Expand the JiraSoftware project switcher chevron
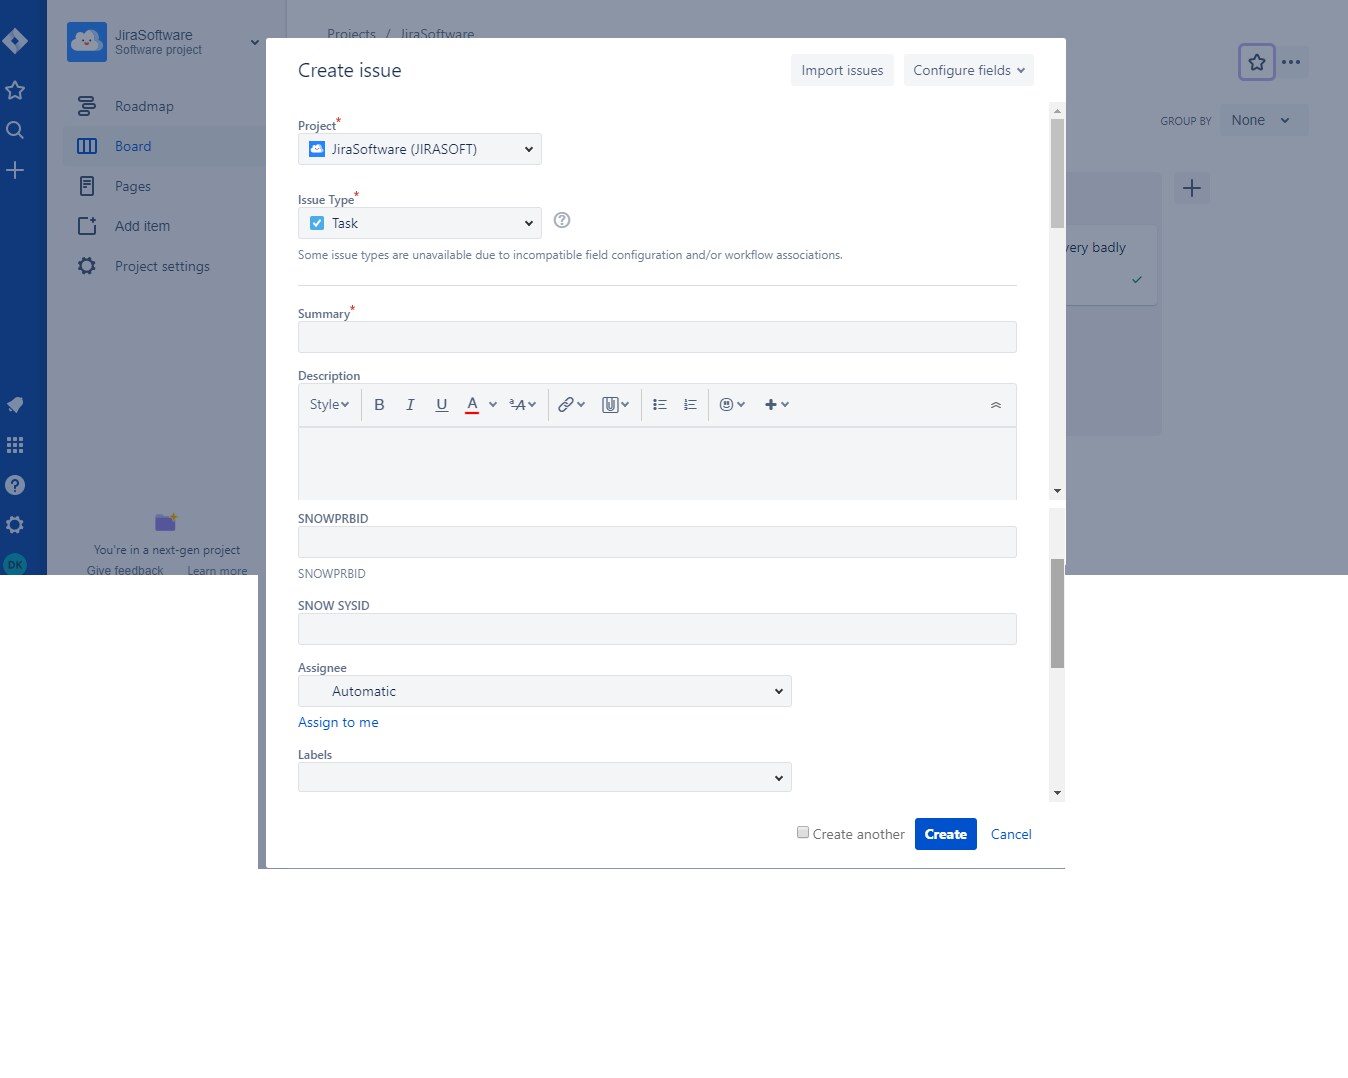Image resolution: width=1348 pixels, height=1078 pixels. tap(255, 42)
